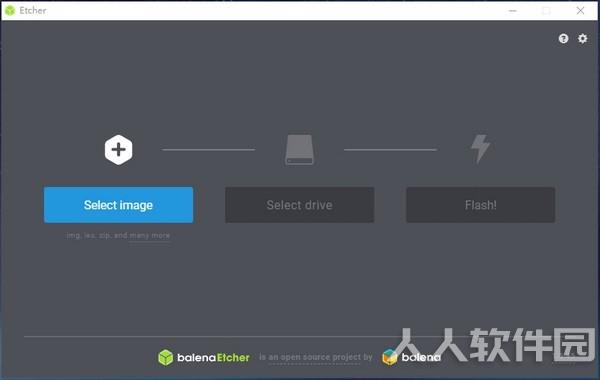Screen dimensions: 600x380
Task: Minimize the Etcher window
Action: coord(513,11)
